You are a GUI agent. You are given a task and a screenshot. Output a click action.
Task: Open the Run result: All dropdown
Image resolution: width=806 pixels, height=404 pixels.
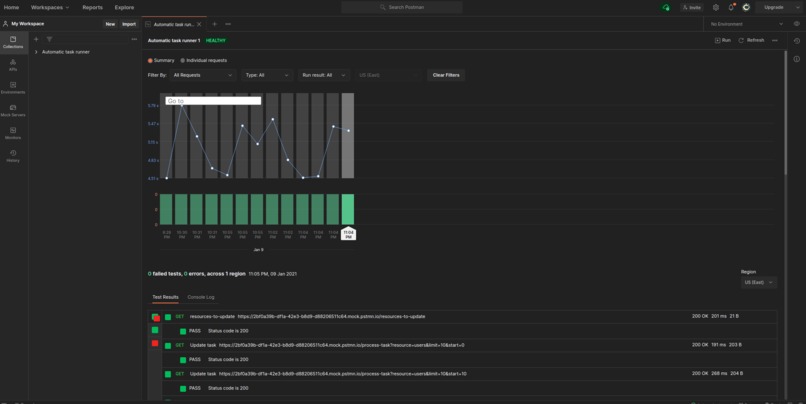coord(323,75)
